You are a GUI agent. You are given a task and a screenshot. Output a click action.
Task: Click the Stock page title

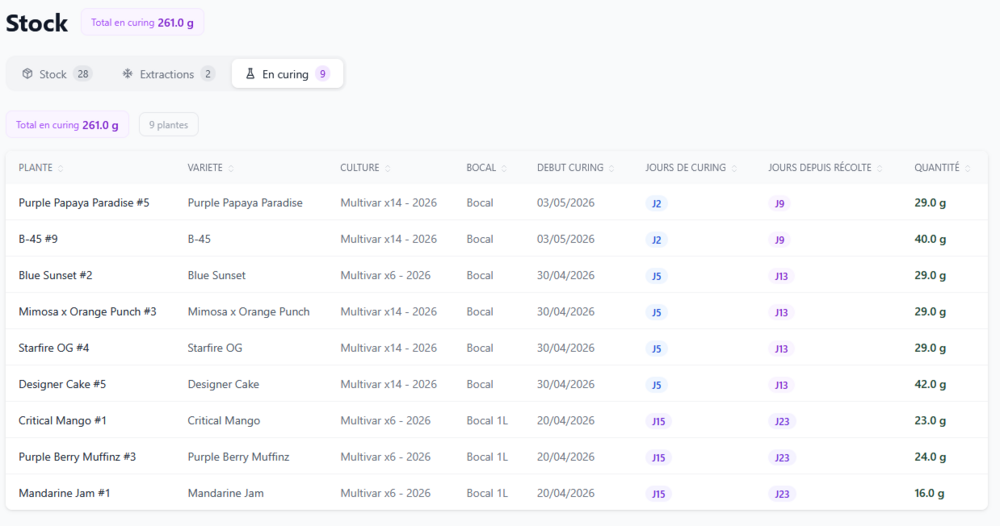tap(37, 23)
